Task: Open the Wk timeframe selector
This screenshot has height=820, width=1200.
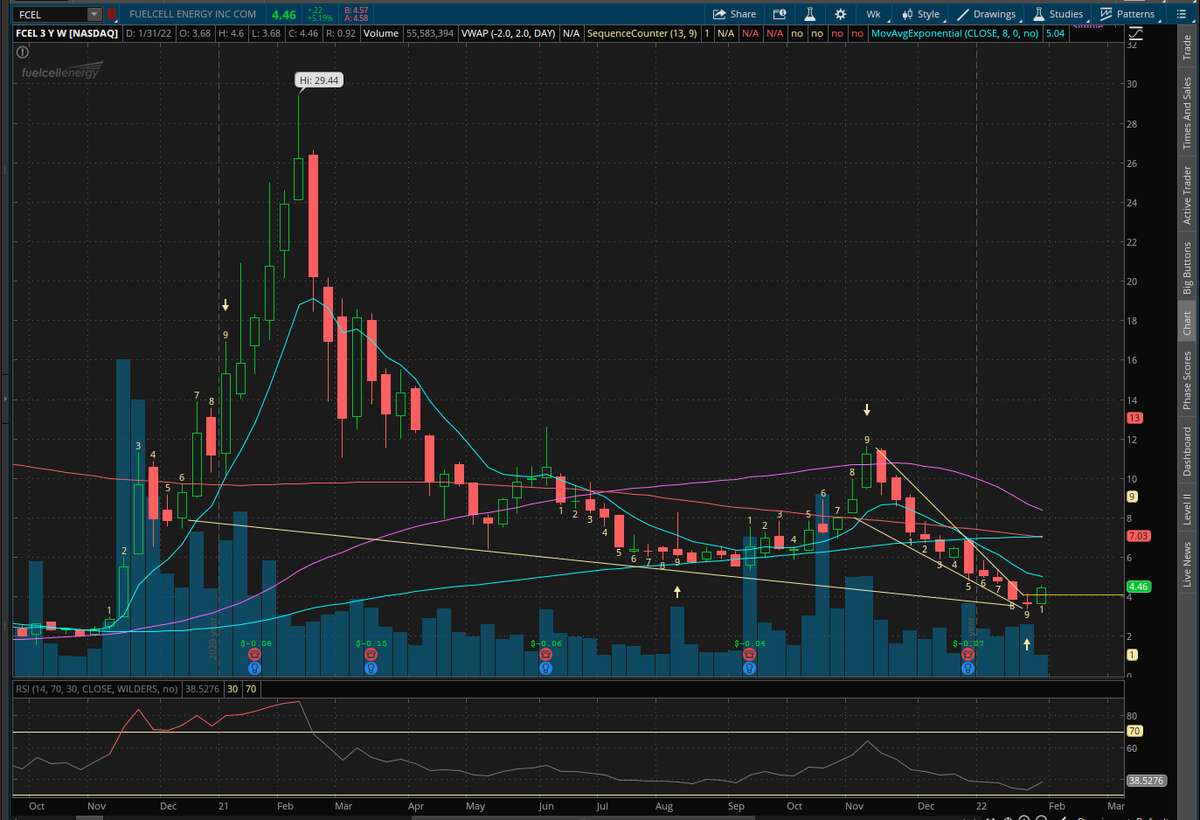Action: 873,14
